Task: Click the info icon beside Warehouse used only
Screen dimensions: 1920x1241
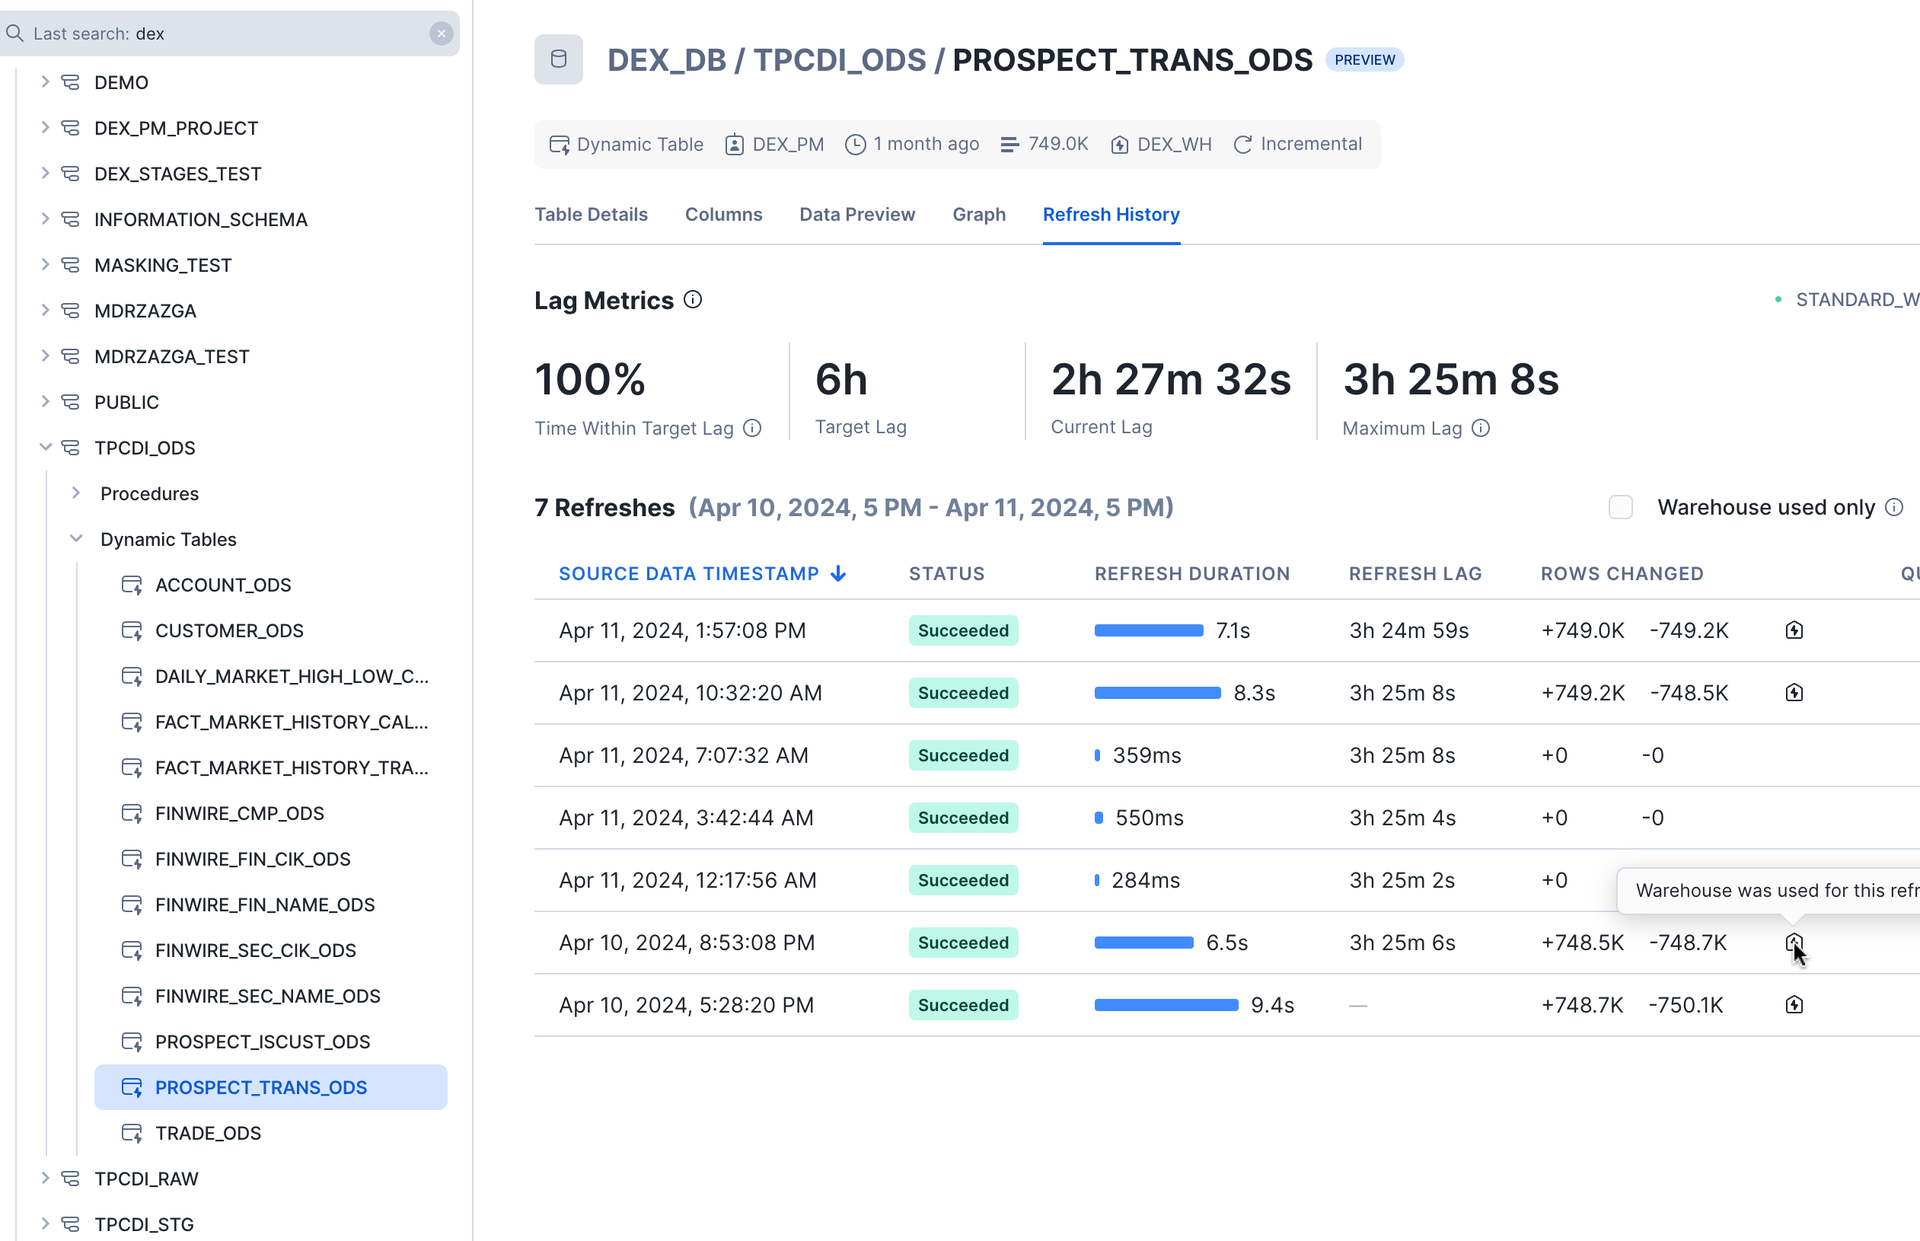Action: (x=1895, y=507)
